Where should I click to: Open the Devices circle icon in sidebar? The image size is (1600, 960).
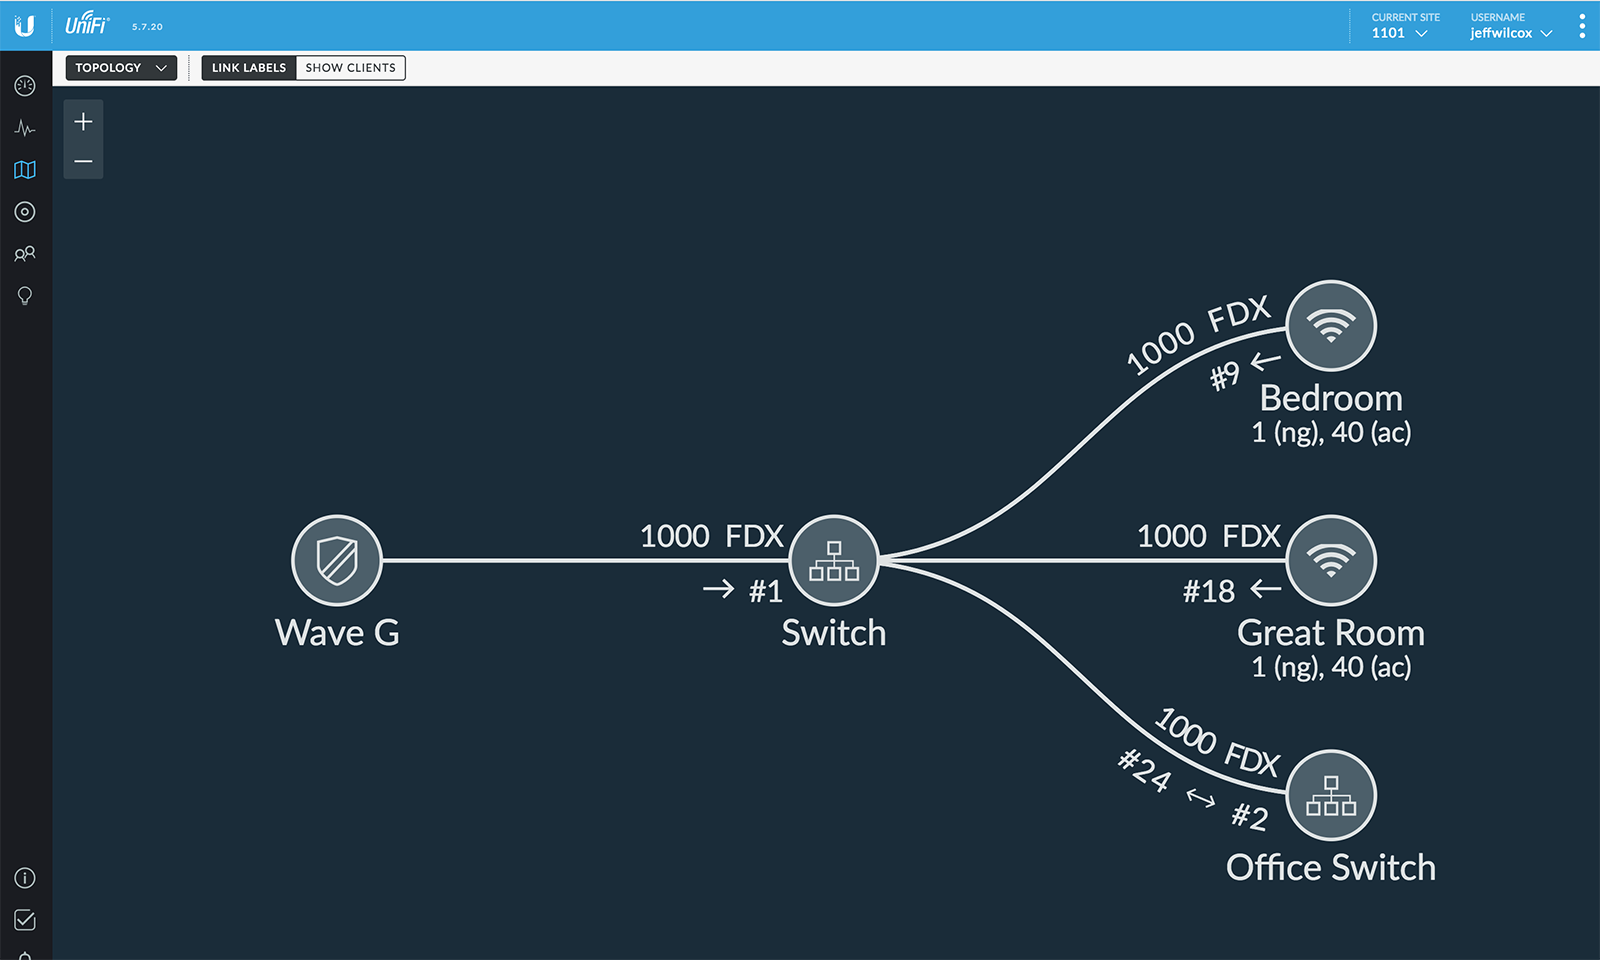(25, 212)
